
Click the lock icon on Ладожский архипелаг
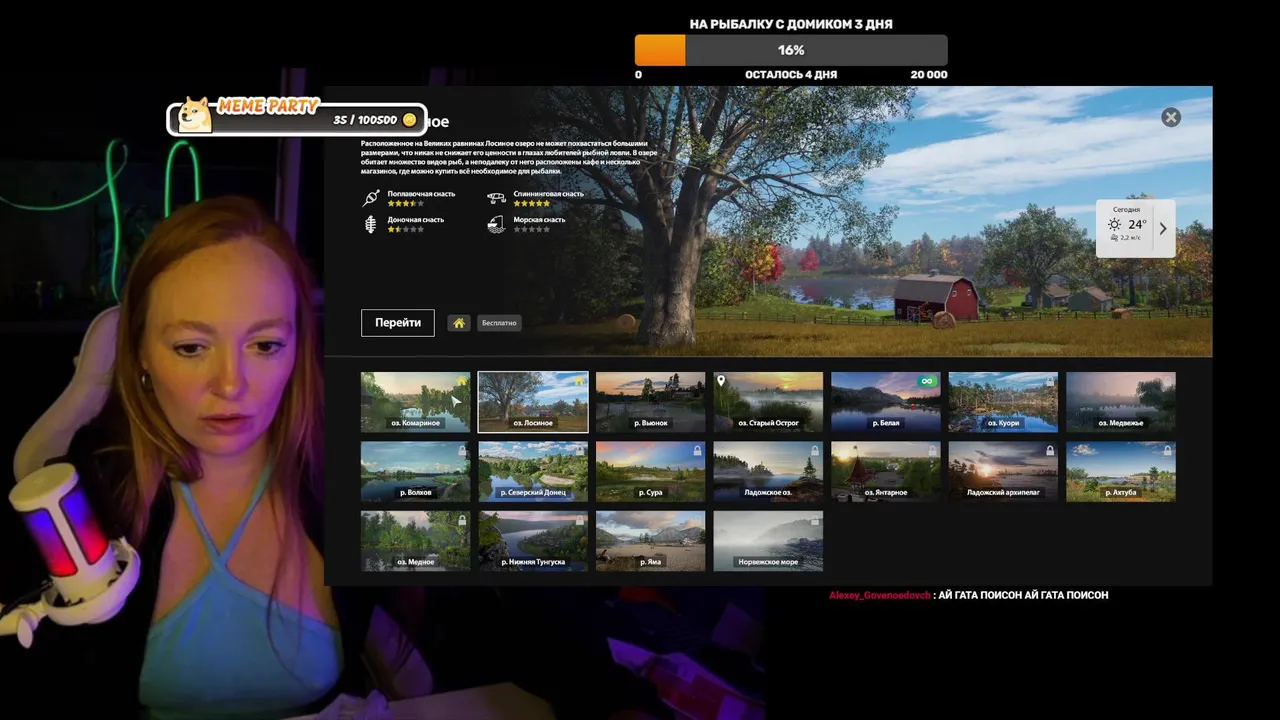point(1050,451)
